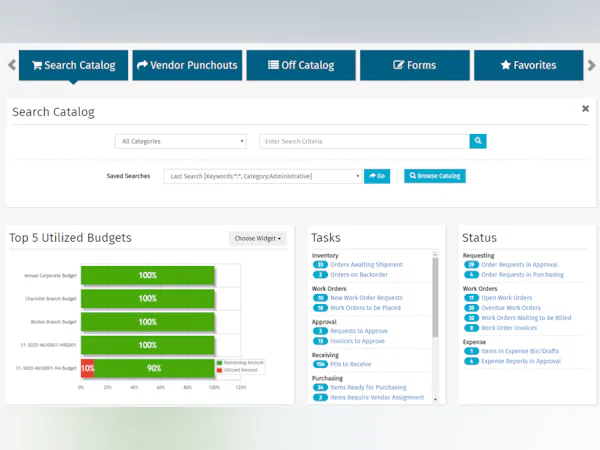Screen dimensions: 600x450
Task: Open the Choose Widget dropdown
Action: (x=258, y=238)
